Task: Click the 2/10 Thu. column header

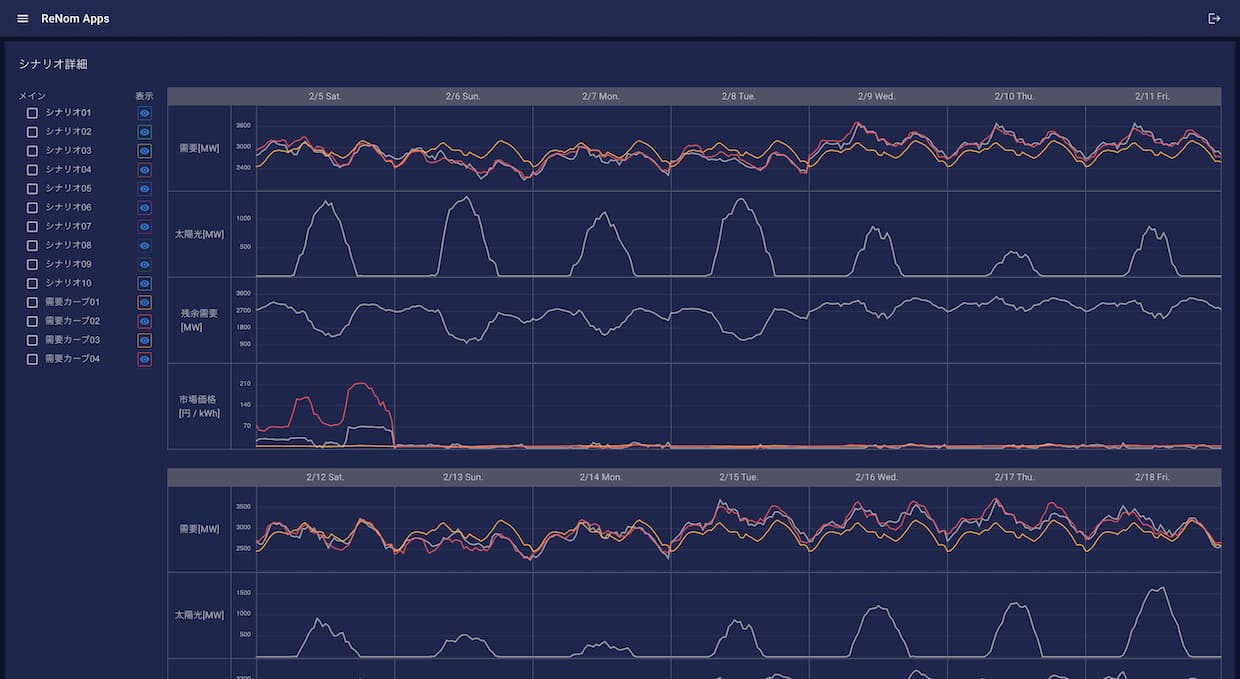Action: tap(1015, 96)
